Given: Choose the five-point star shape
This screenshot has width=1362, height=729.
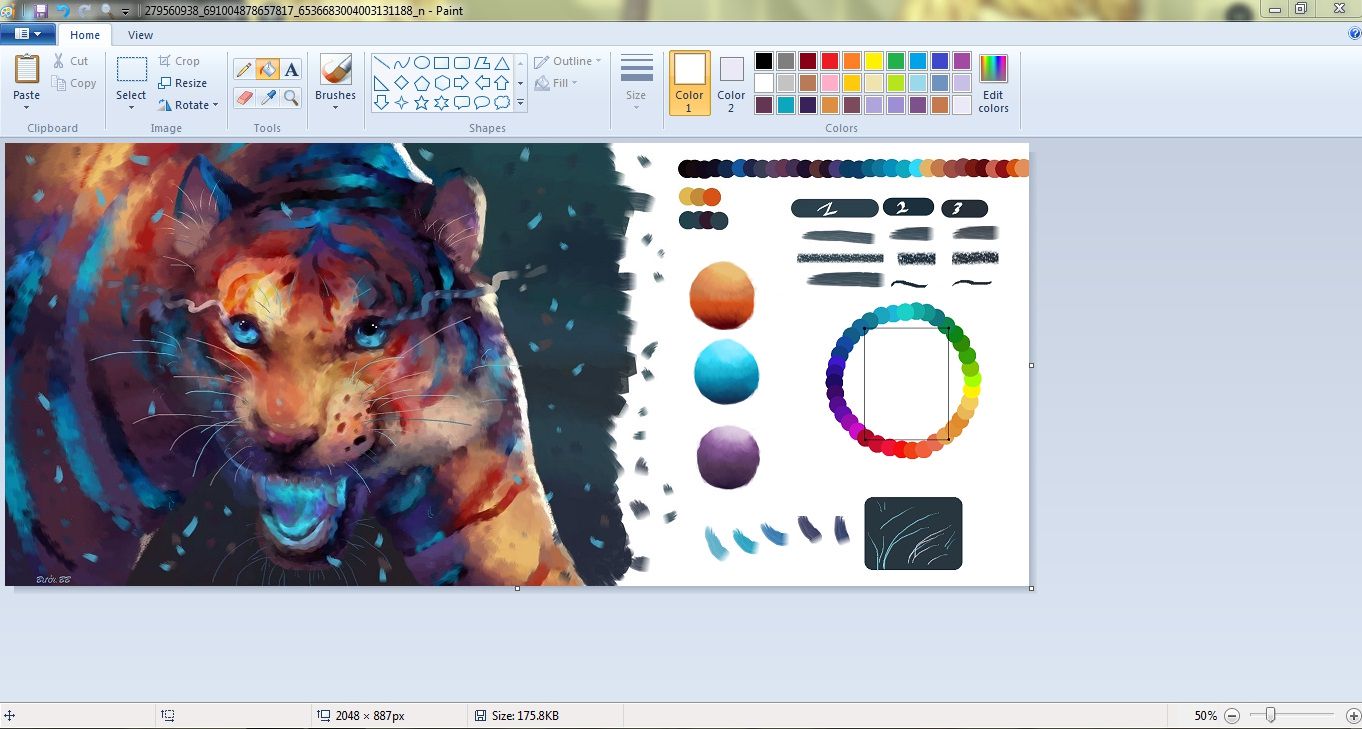Looking at the screenshot, I should coord(422,102).
